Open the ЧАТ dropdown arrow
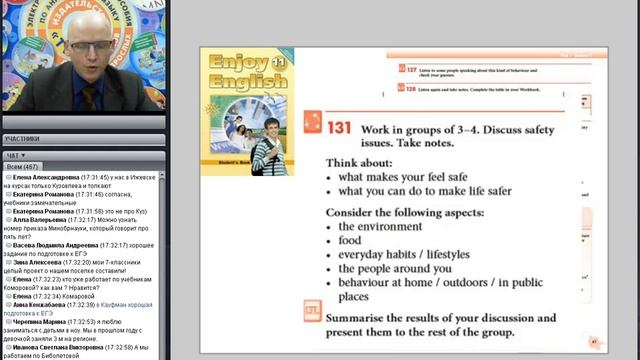The width and height of the screenshot is (640, 360). pyautogui.click(x=23, y=156)
